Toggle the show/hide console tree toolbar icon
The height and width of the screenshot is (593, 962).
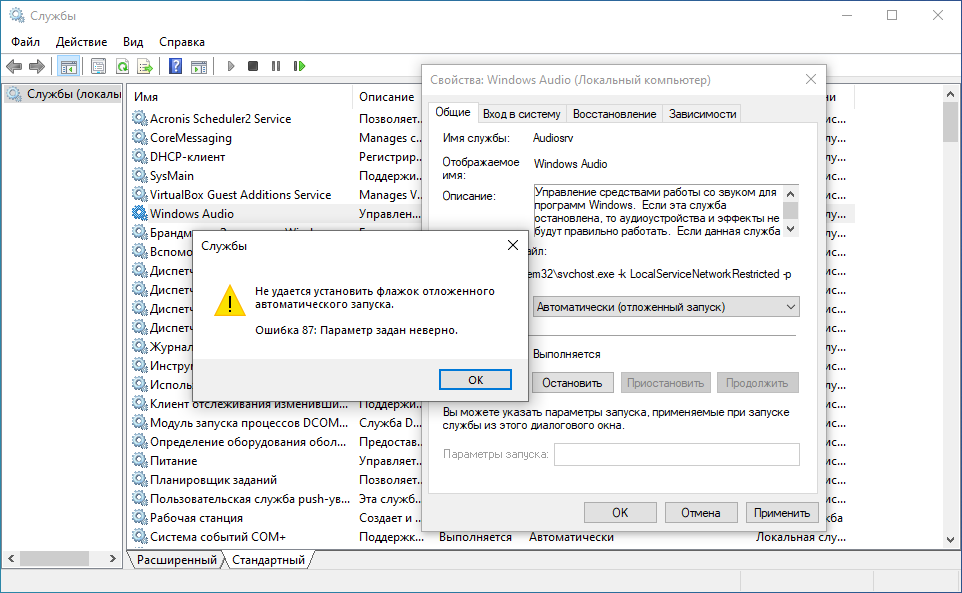pyautogui.click(x=68, y=66)
